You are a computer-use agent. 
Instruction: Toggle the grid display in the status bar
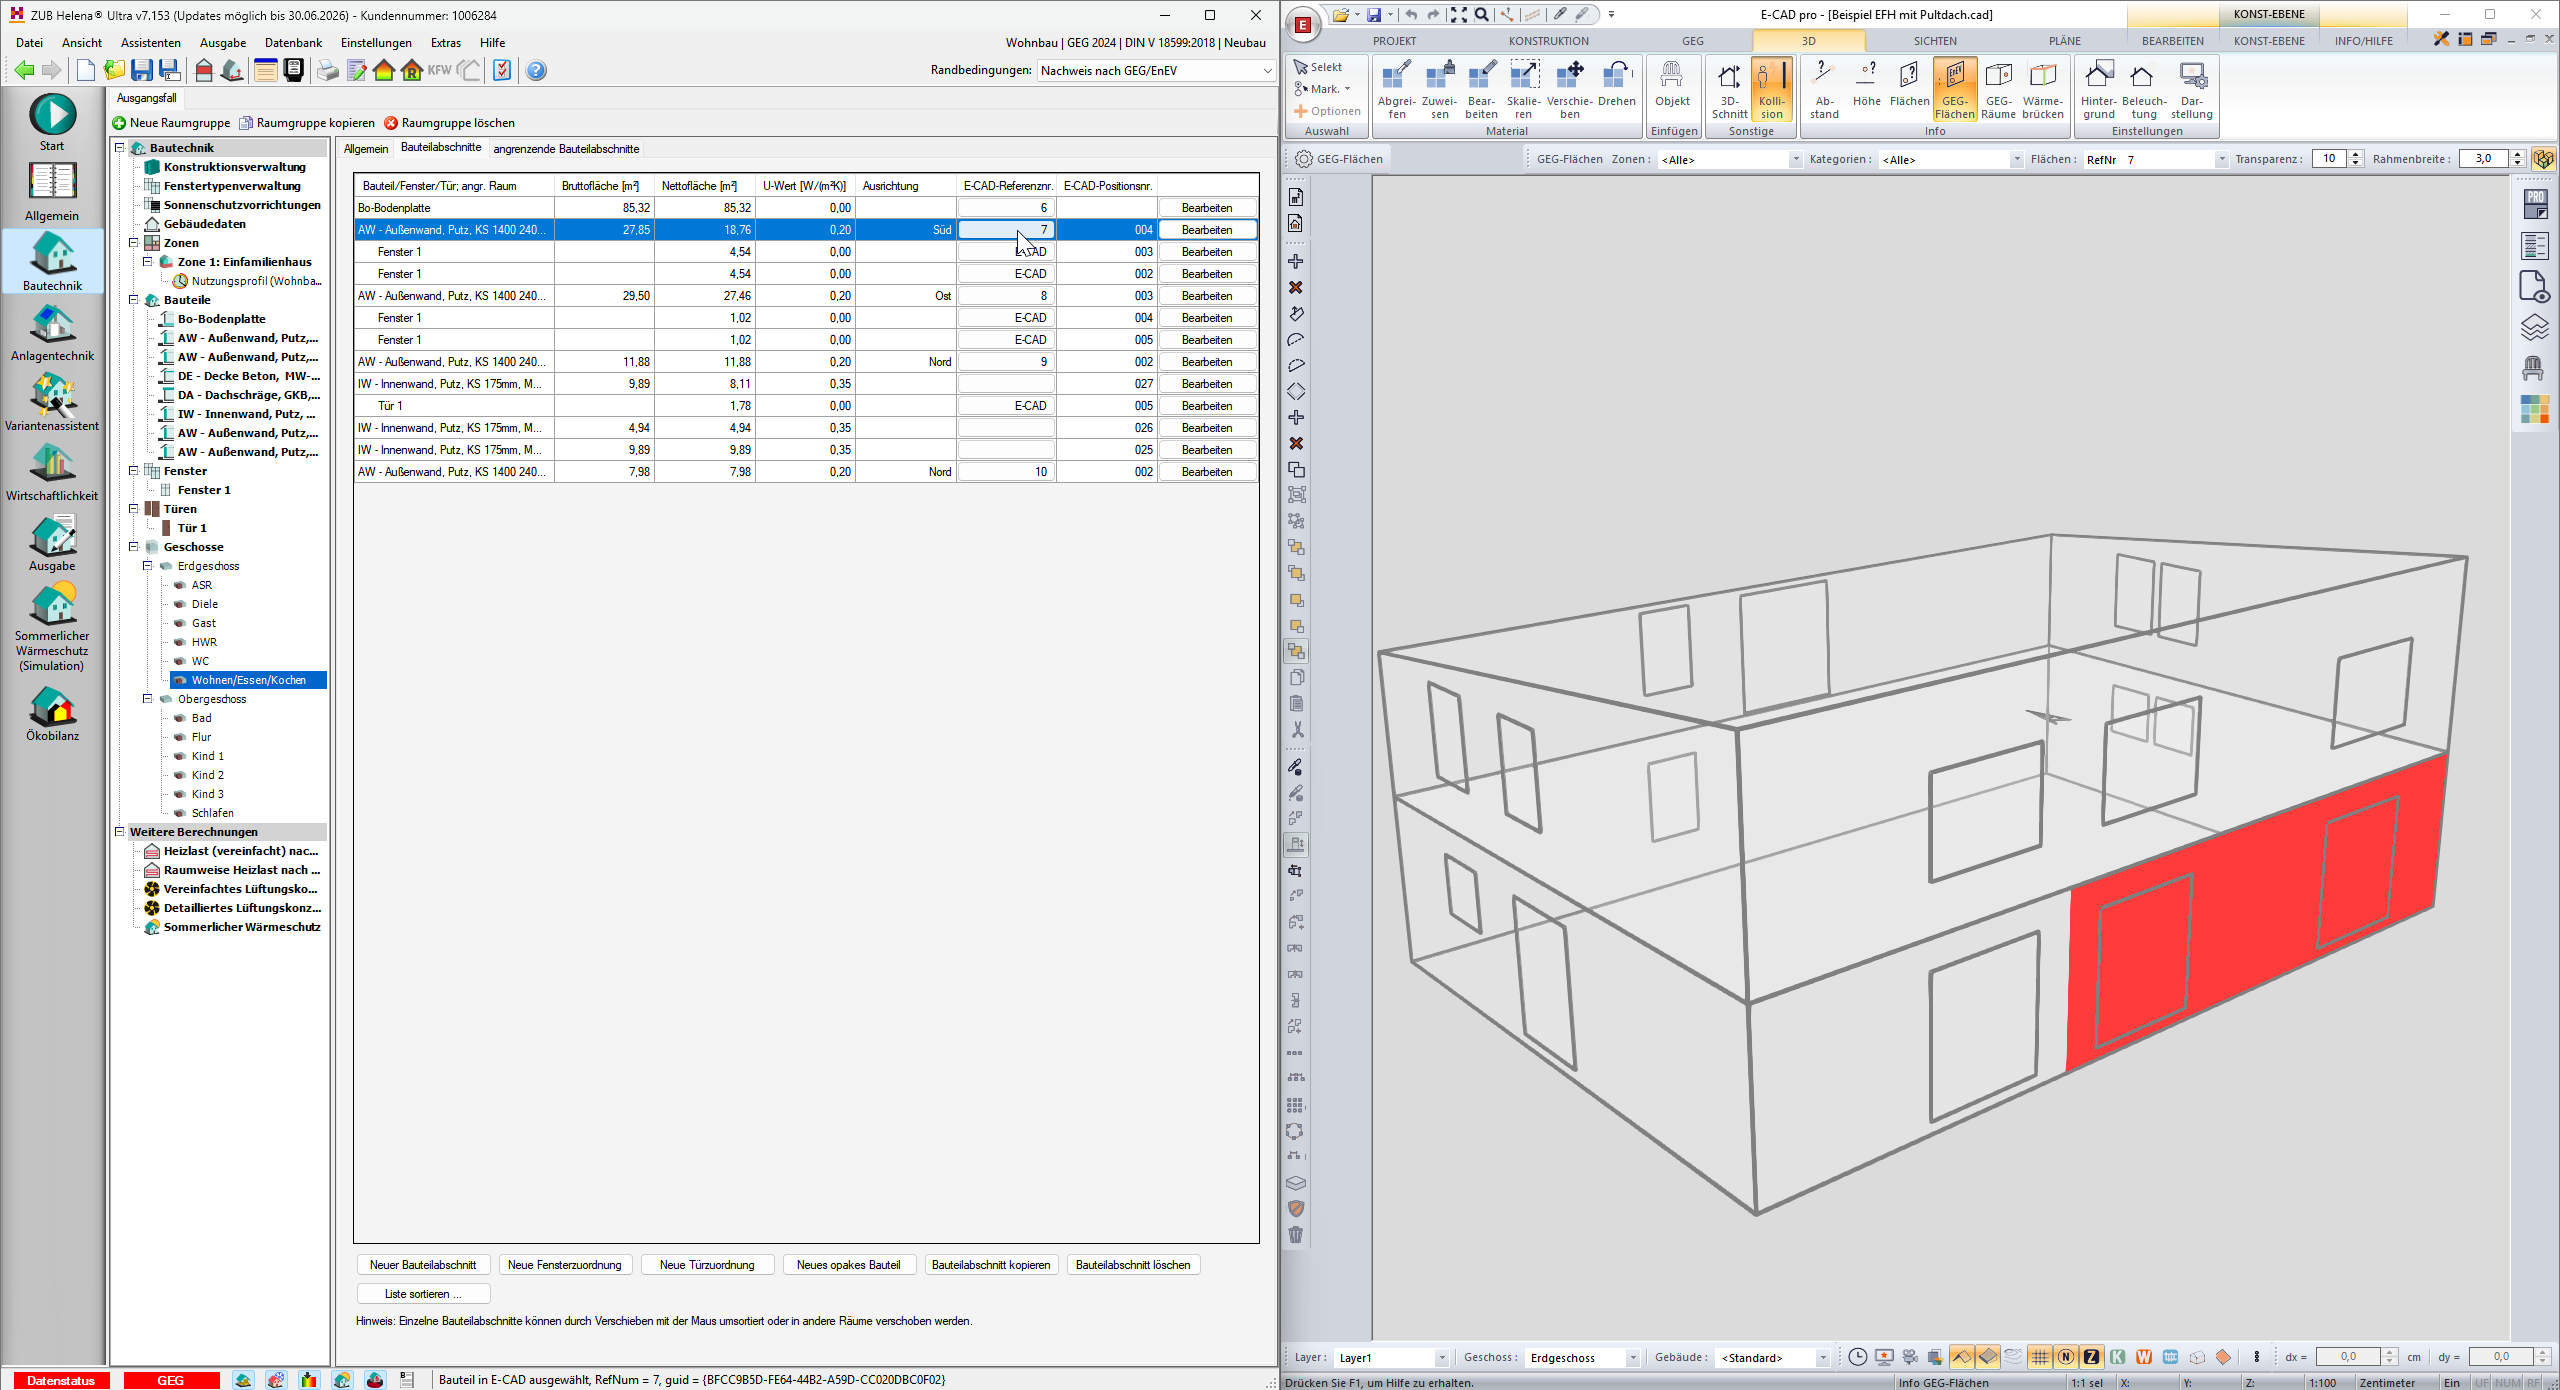(2041, 1357)
